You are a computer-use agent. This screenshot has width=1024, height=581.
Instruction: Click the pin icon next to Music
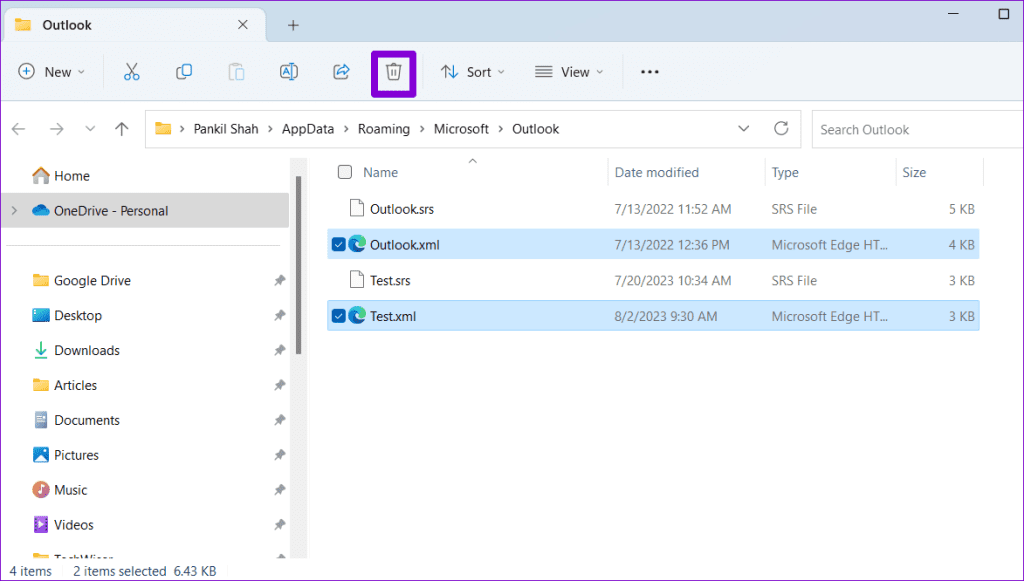(x=280, y=490)
